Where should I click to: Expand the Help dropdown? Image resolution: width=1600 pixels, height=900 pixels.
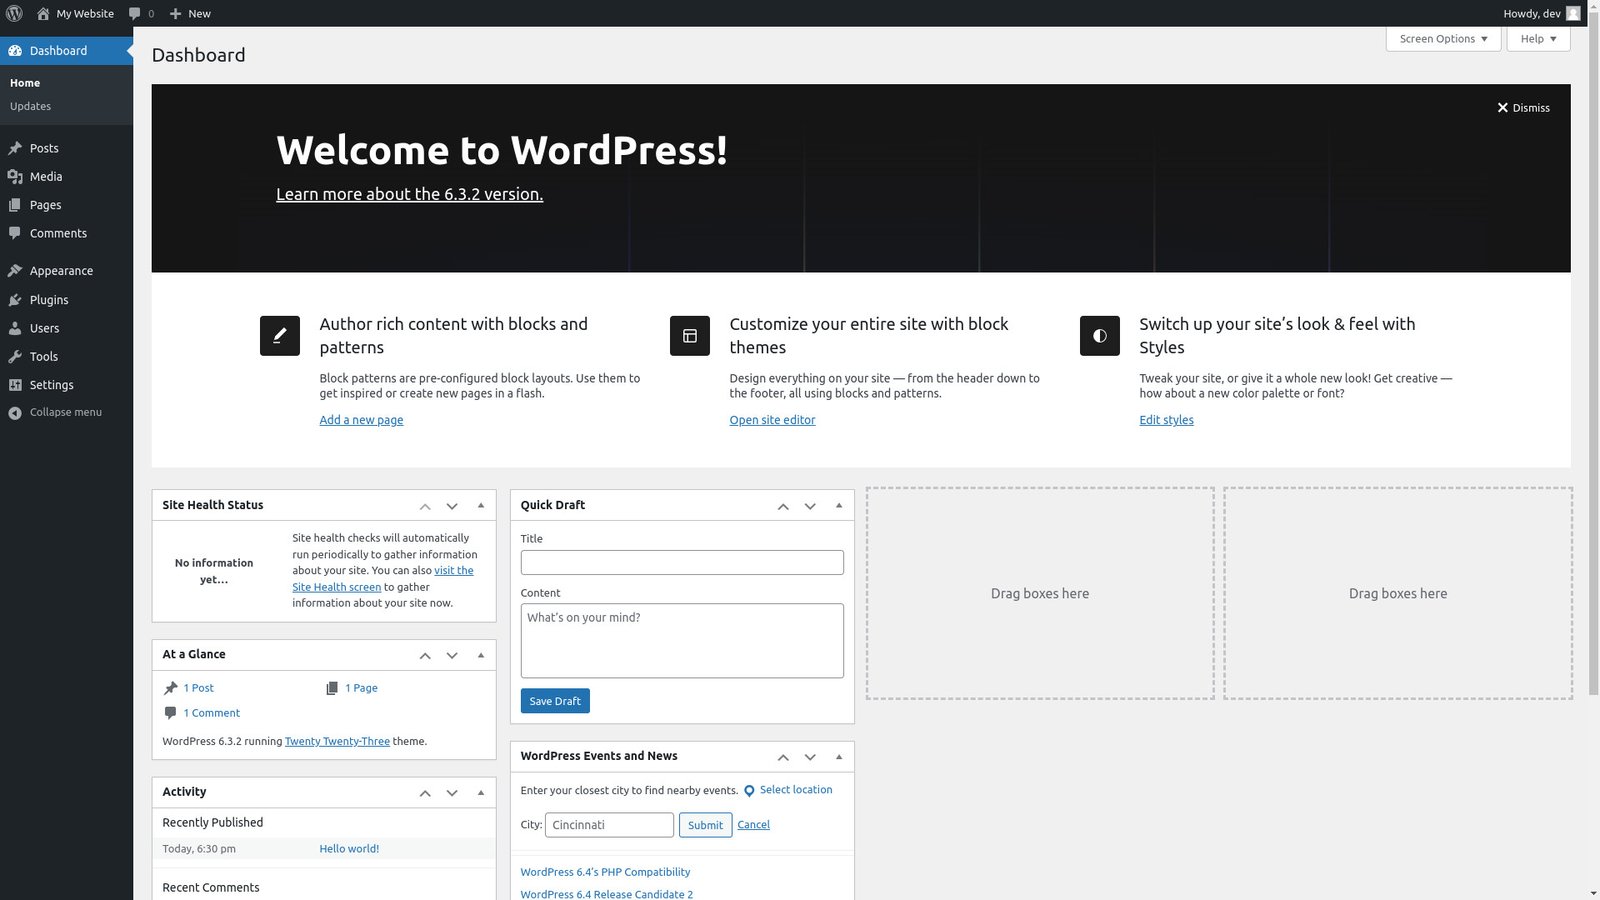(1537, 38)
